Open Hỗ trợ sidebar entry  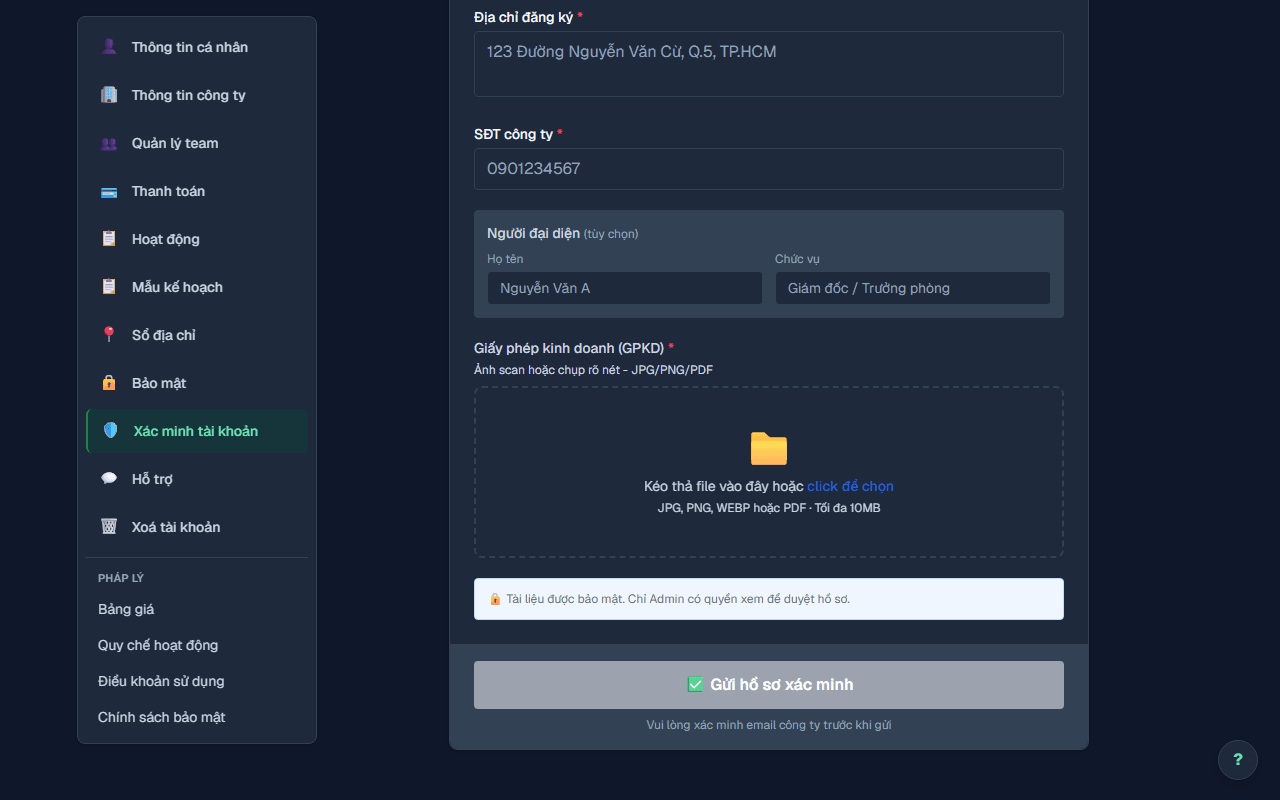click(x=197, y=479)
